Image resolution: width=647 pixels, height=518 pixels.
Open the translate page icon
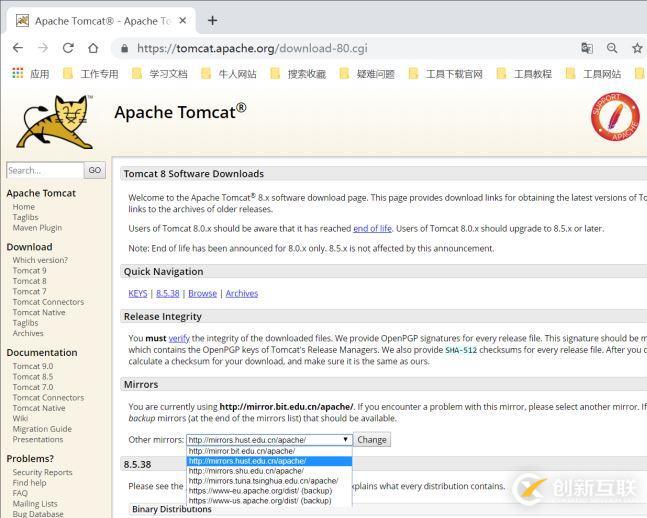[x=587, y=48]
